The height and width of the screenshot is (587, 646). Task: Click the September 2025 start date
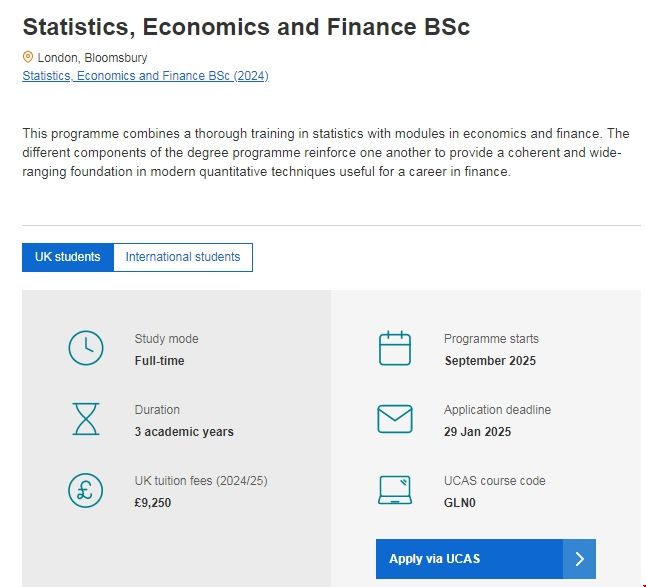coord(490,361)
